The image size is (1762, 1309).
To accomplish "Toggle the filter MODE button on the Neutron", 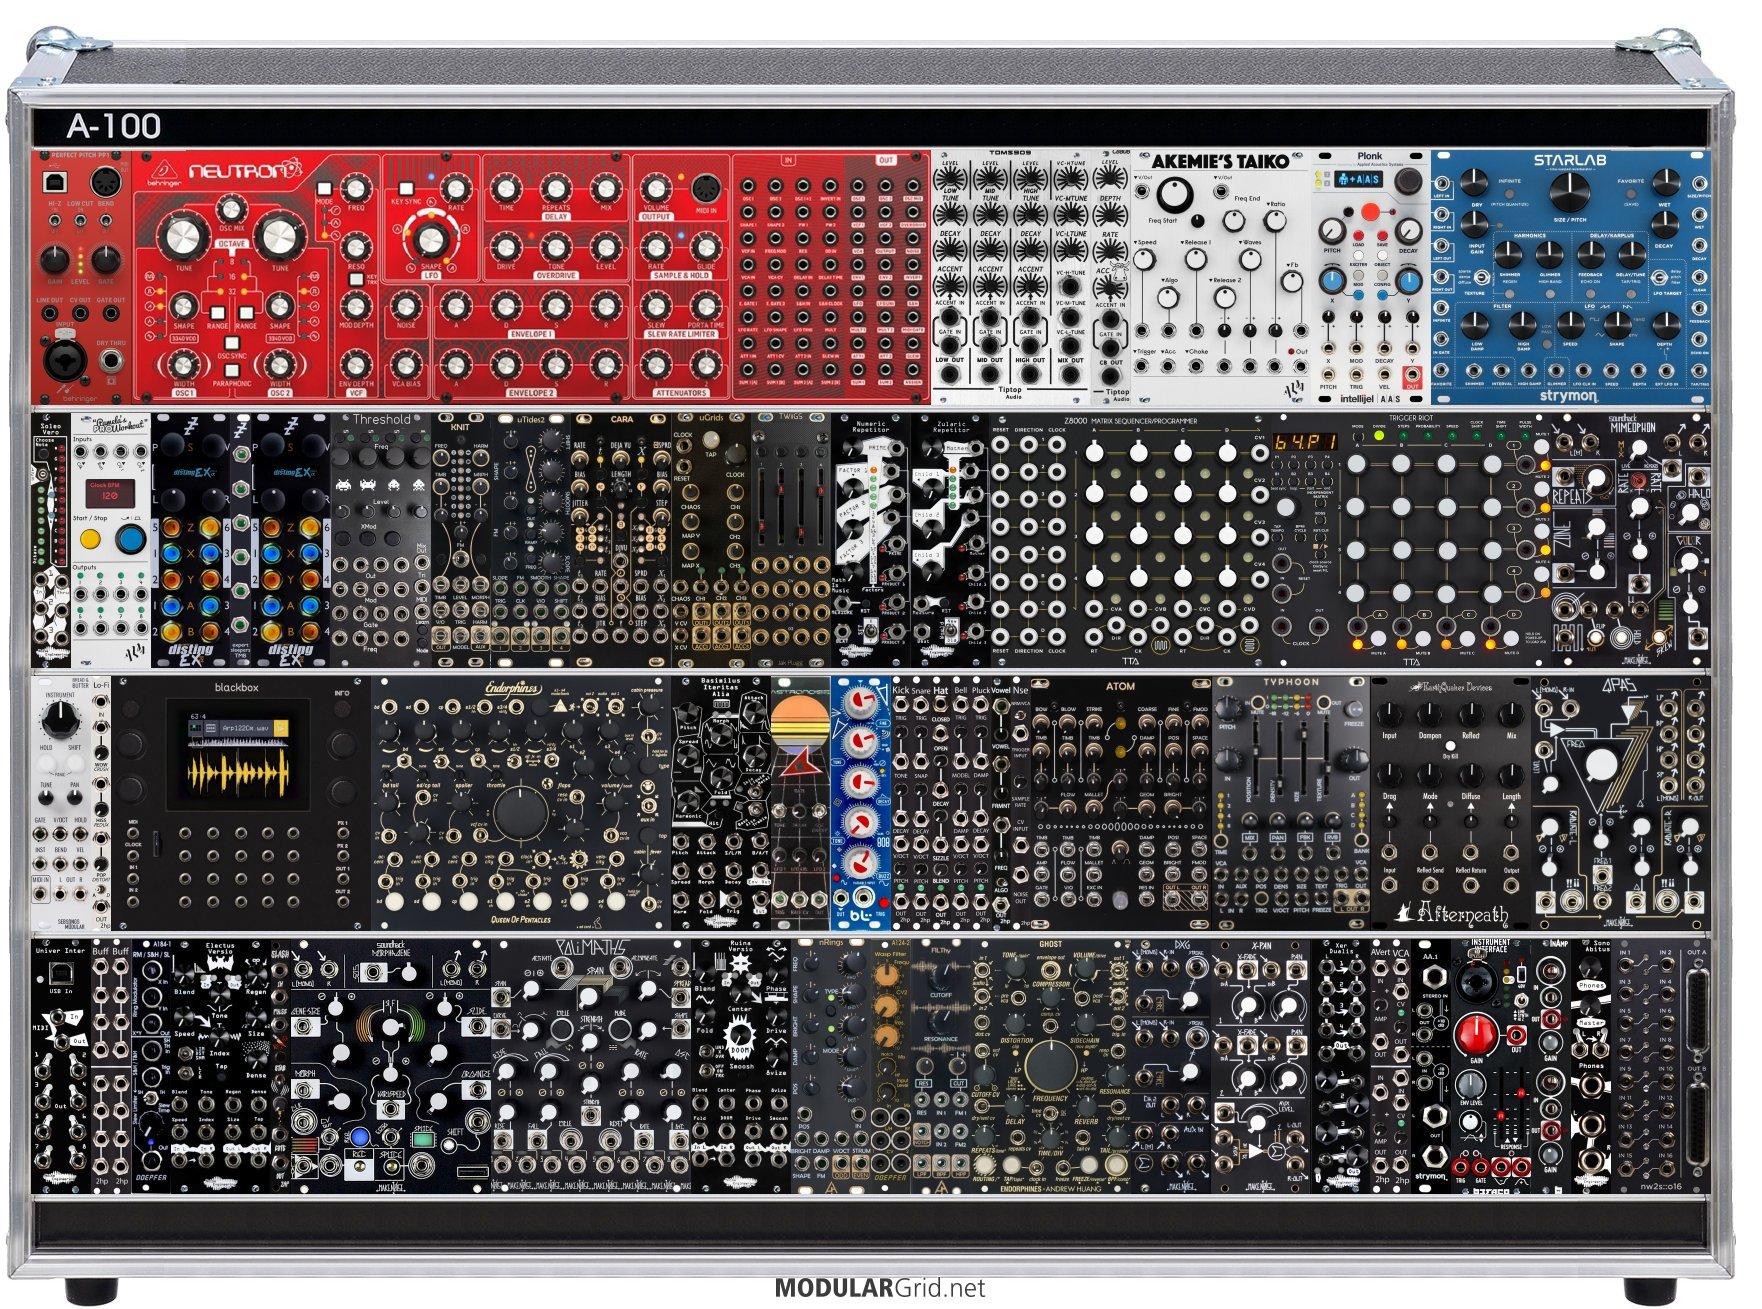I will coord(324,188).
